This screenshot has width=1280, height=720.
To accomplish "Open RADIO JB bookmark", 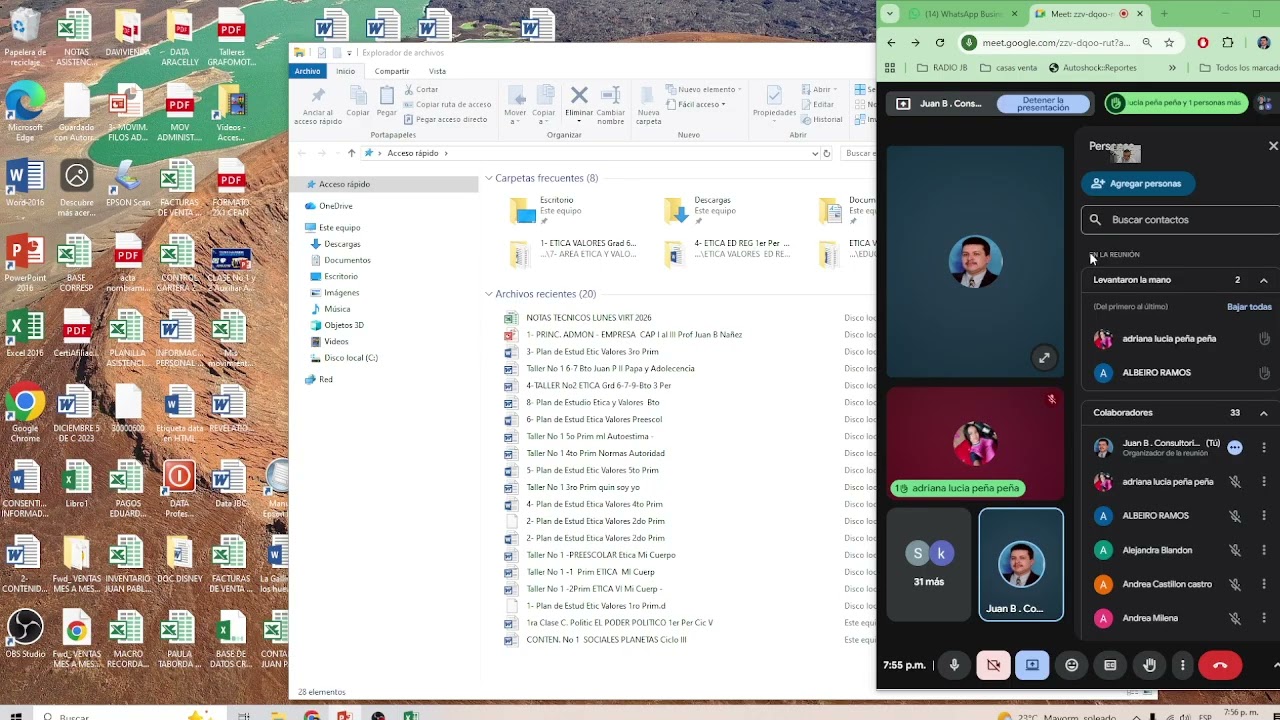I will [941, 68].
